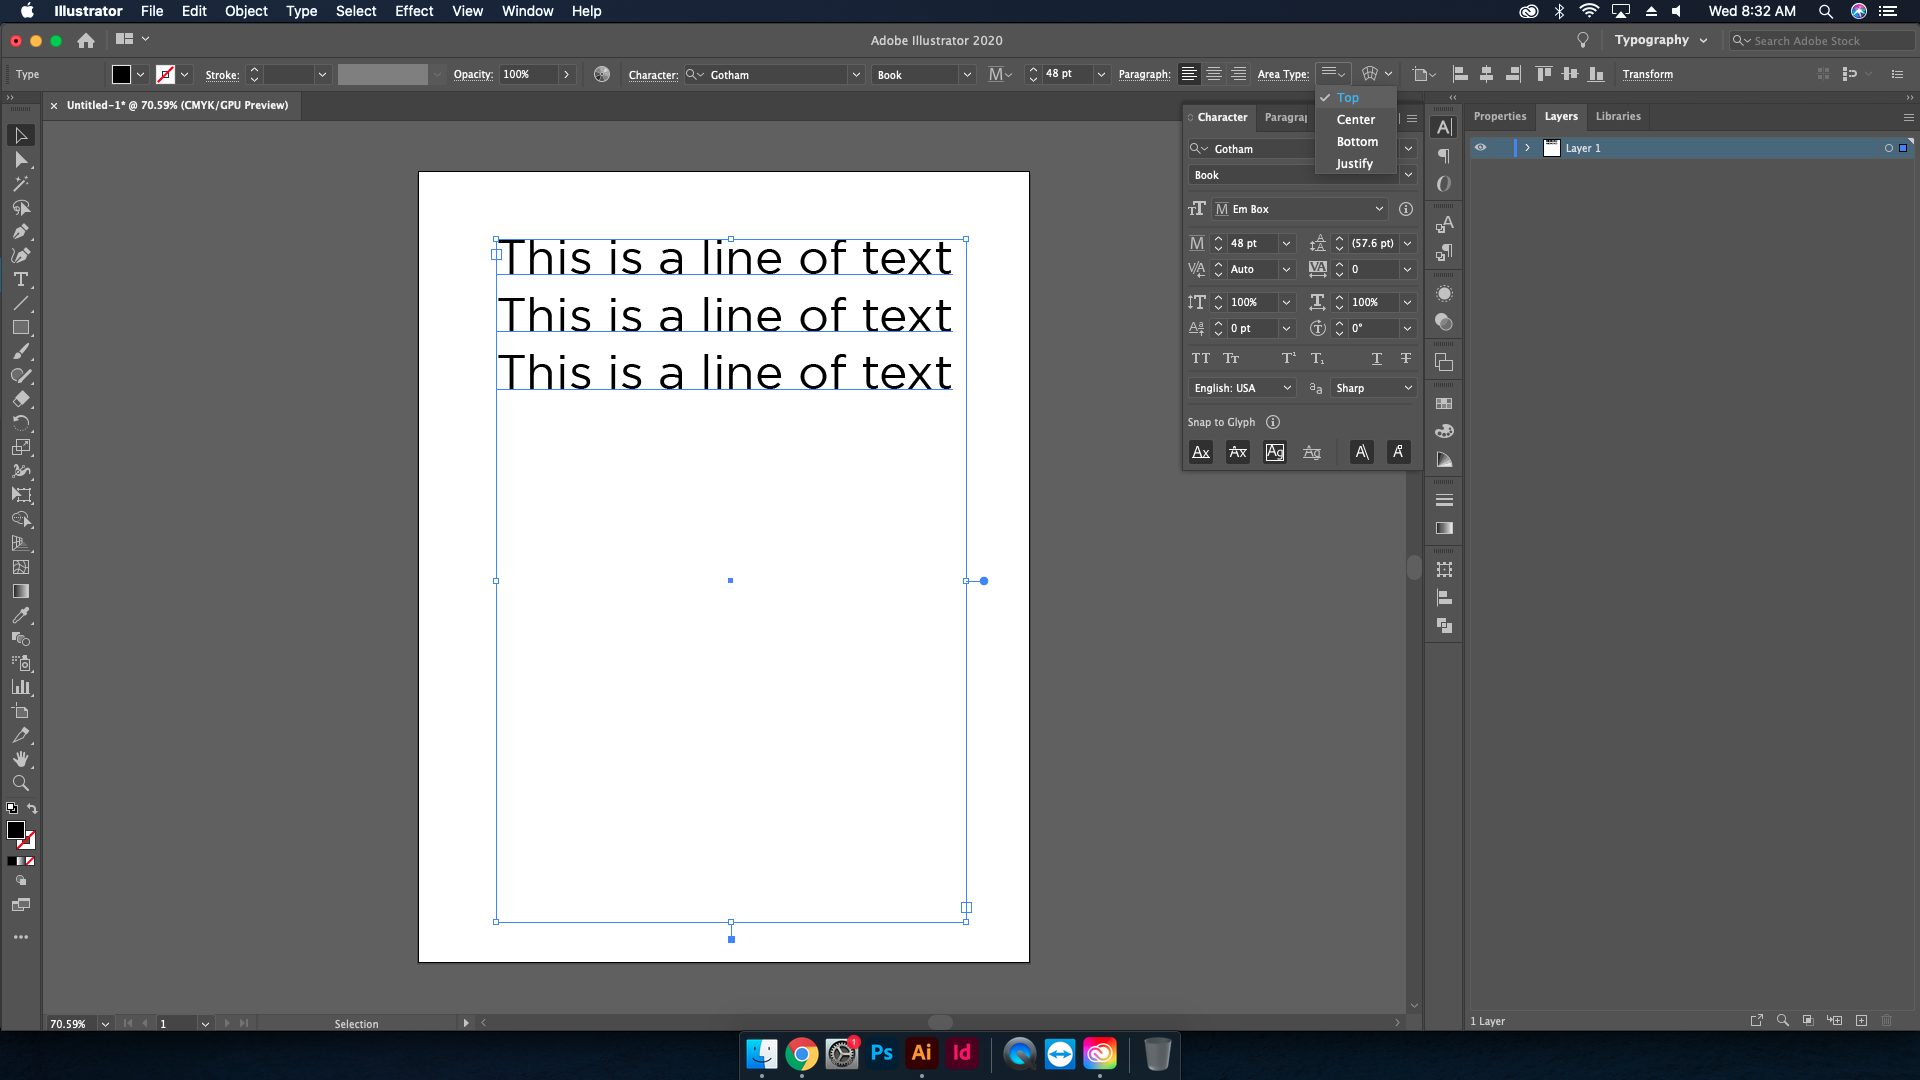Select the Eyedropper tool
The width and height of the screenshot is (1920, 1080).
20,615
